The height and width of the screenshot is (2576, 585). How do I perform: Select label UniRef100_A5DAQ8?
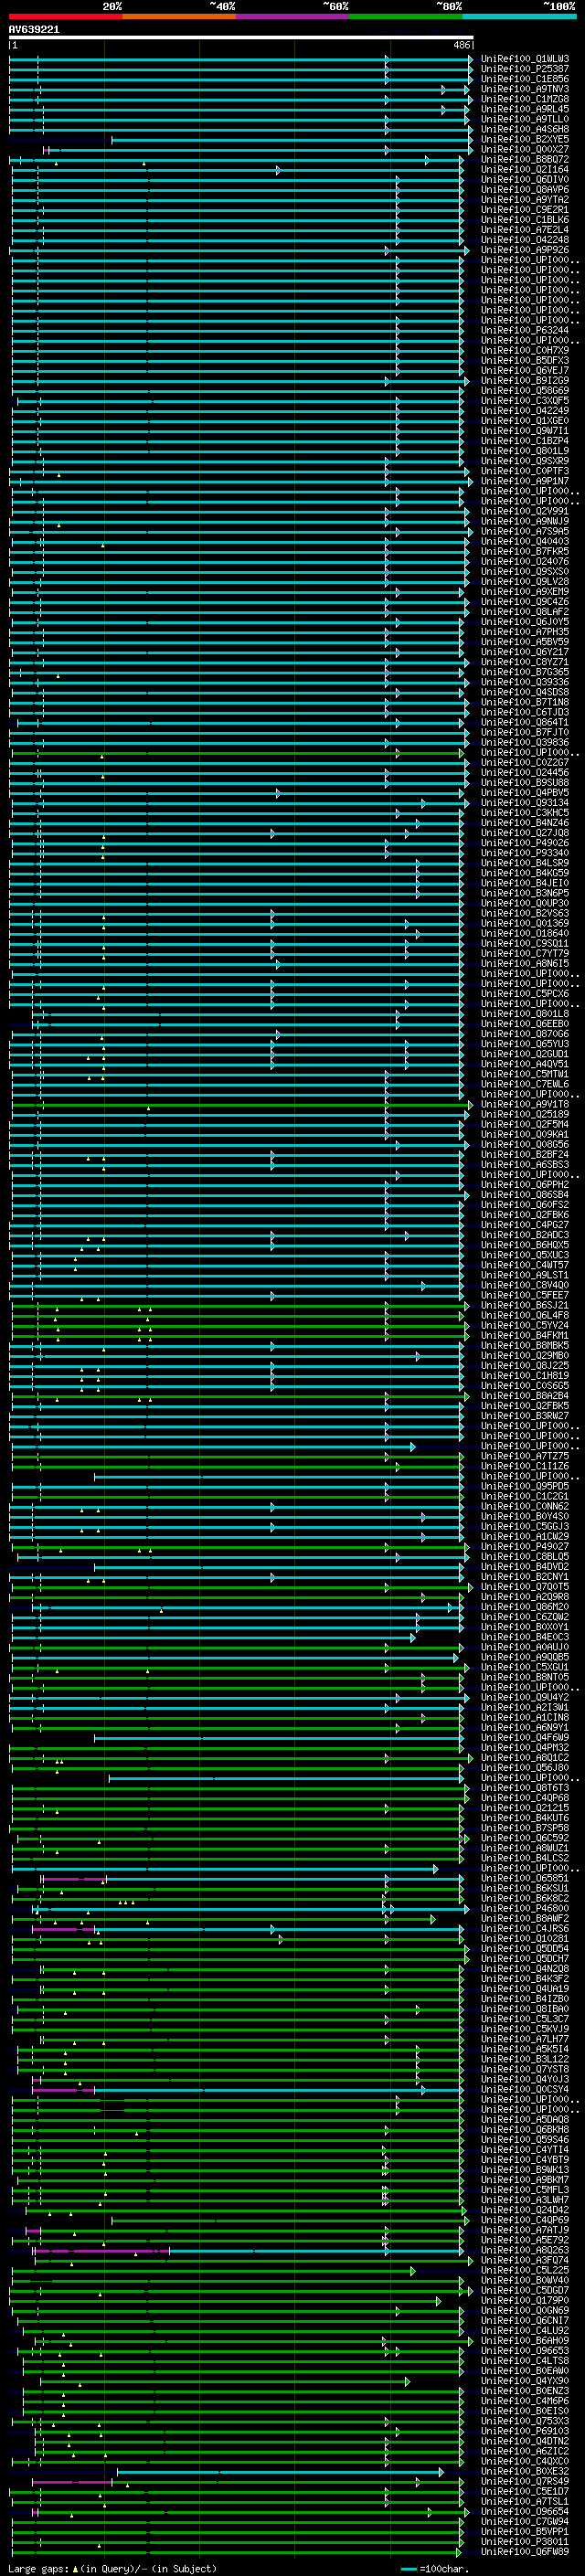(525, 2120)
